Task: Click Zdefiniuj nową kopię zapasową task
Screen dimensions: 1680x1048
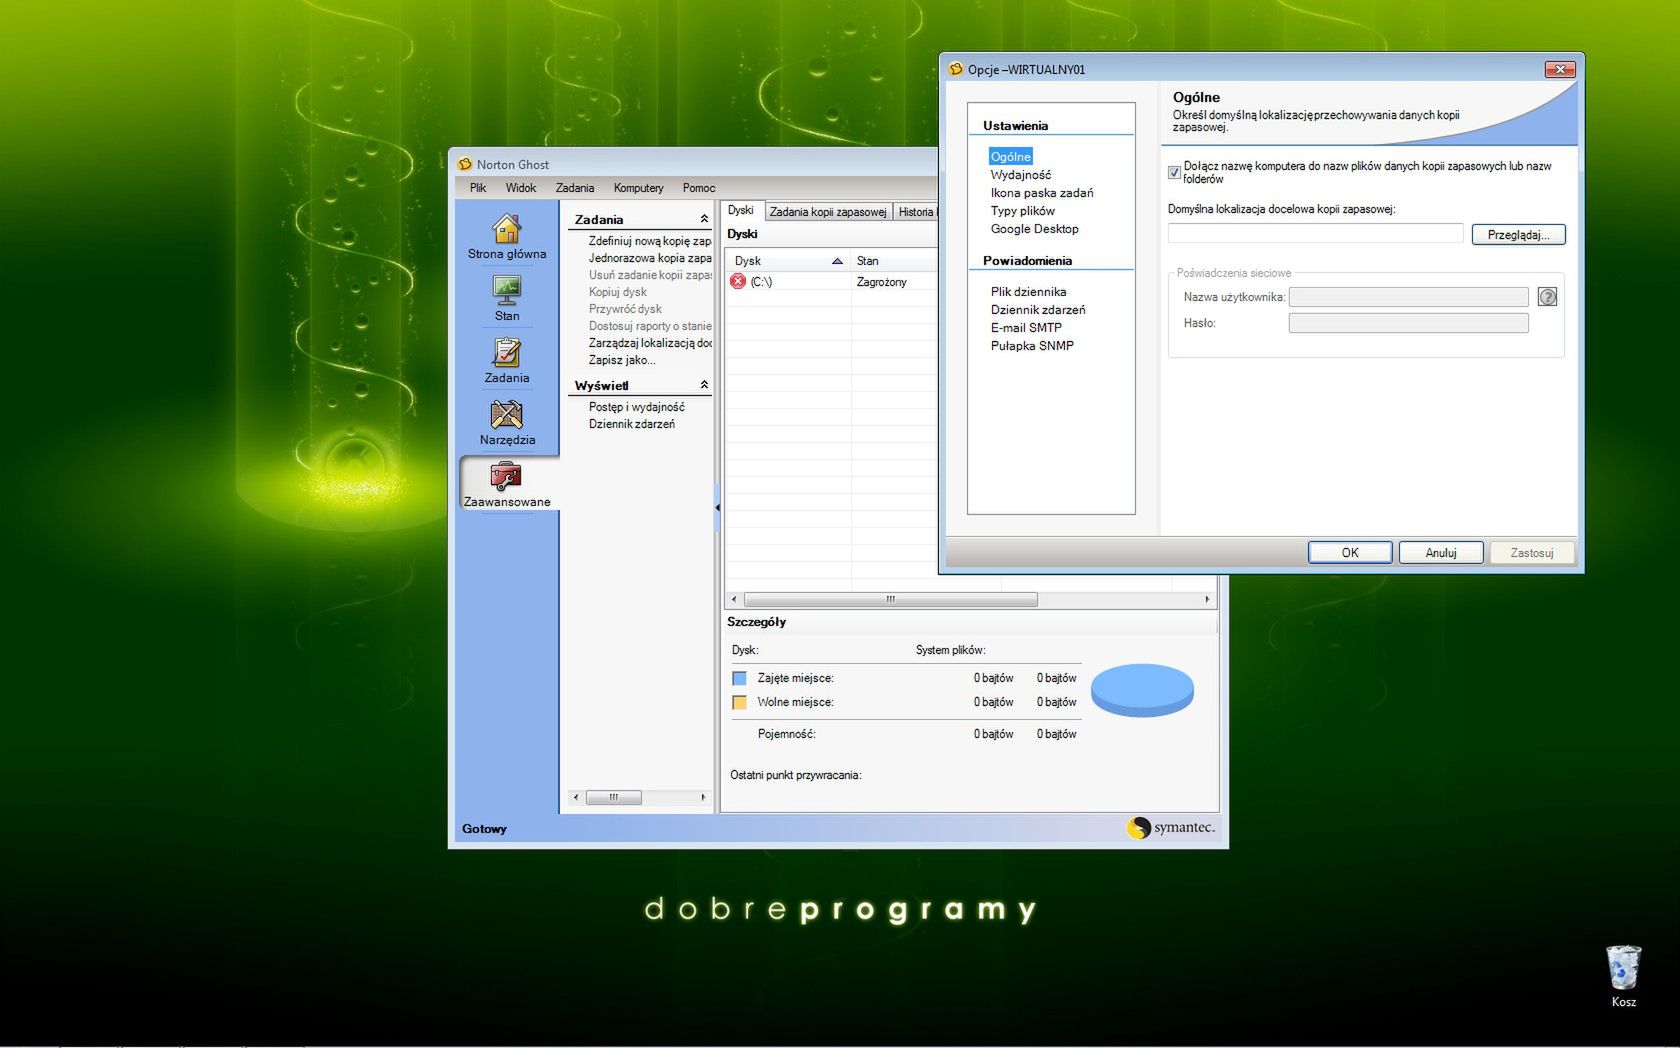Action: point(650,241)
